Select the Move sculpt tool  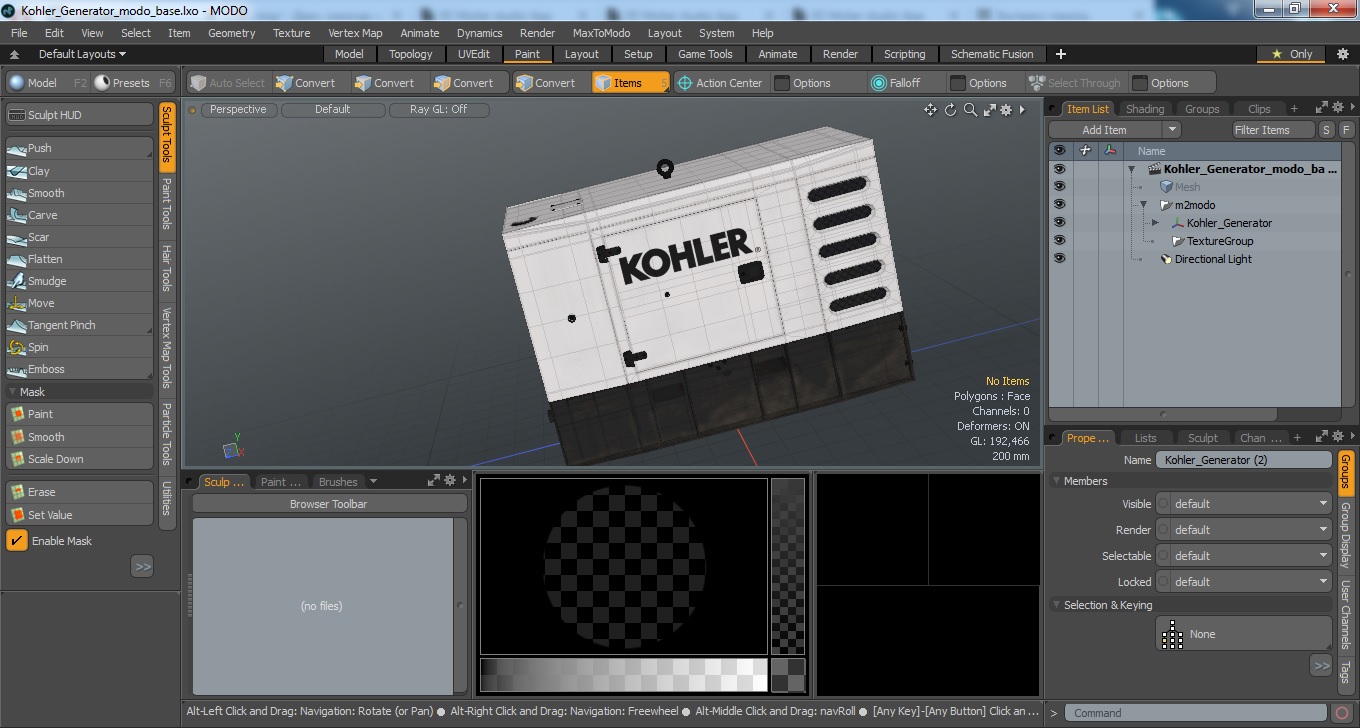point(80,303)
